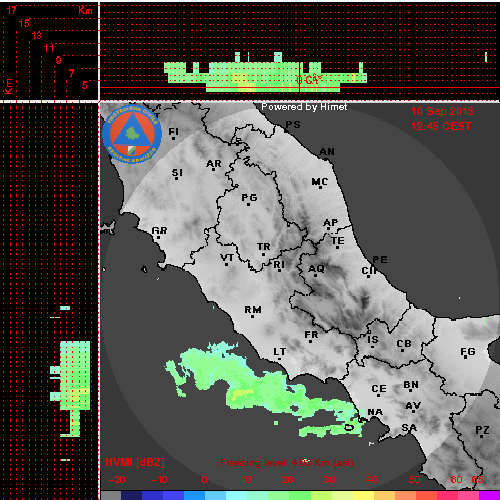The image size is (500, 500).
Task: Click the cyan 10 dBZ color swatch
Action: tap(236, 495)
